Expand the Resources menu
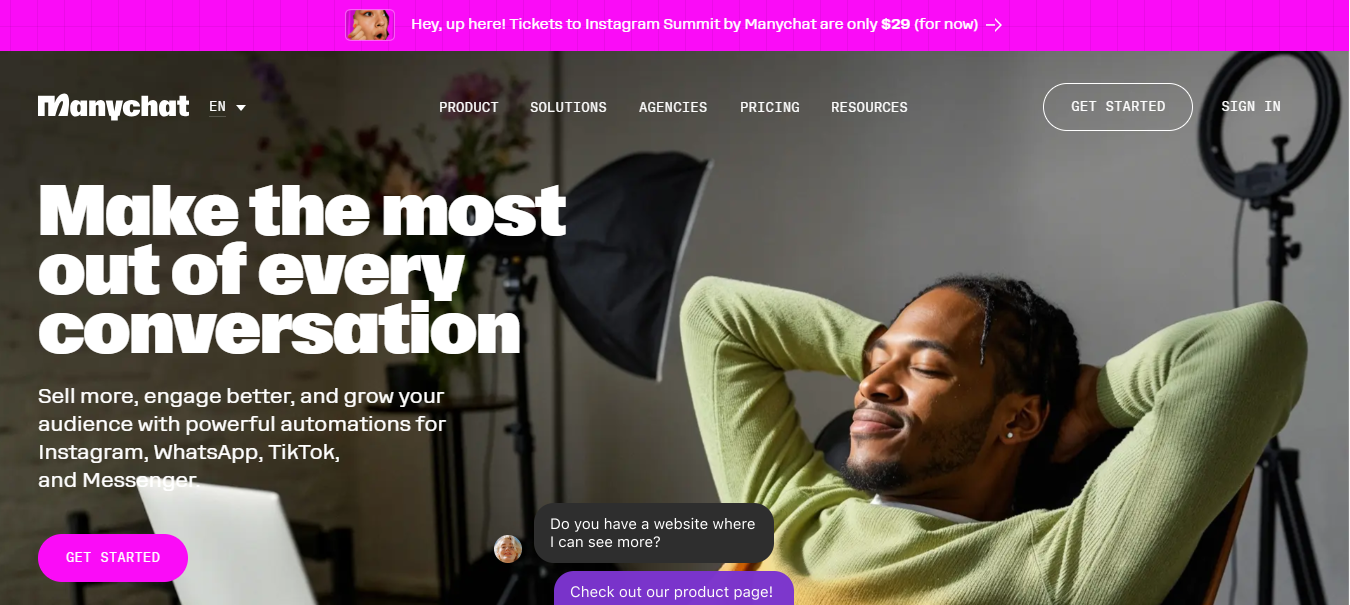Image resolution: width=1350 pixels, height=605 pixels. pos(869,107)
